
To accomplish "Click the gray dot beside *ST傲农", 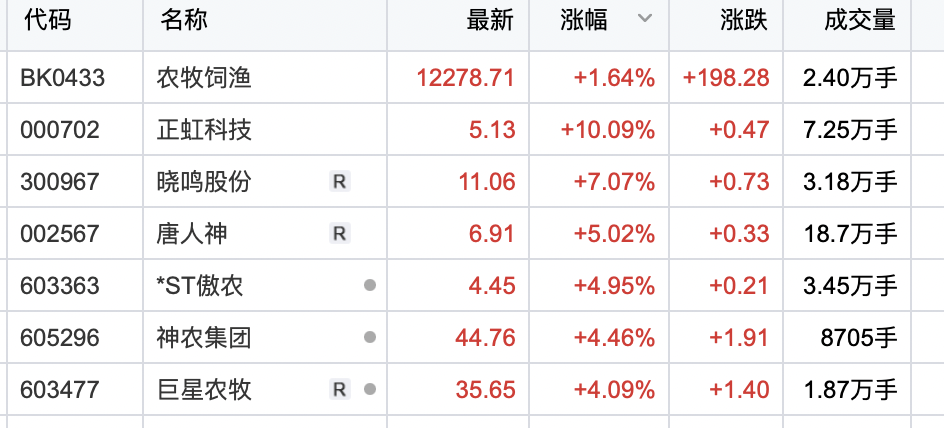I will (x=370, y=286).
